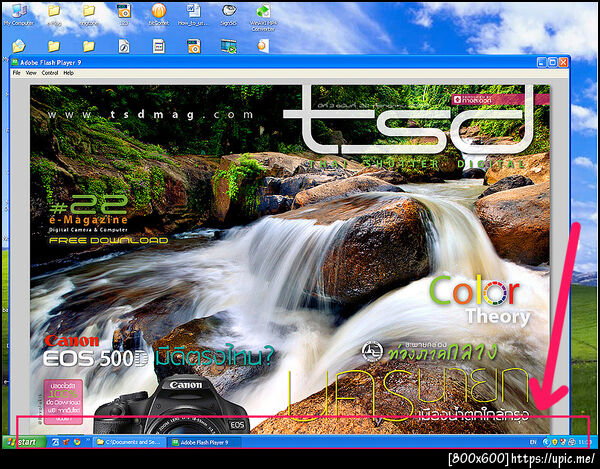Expand hidden system tray icons arrow

pos(546,442)
